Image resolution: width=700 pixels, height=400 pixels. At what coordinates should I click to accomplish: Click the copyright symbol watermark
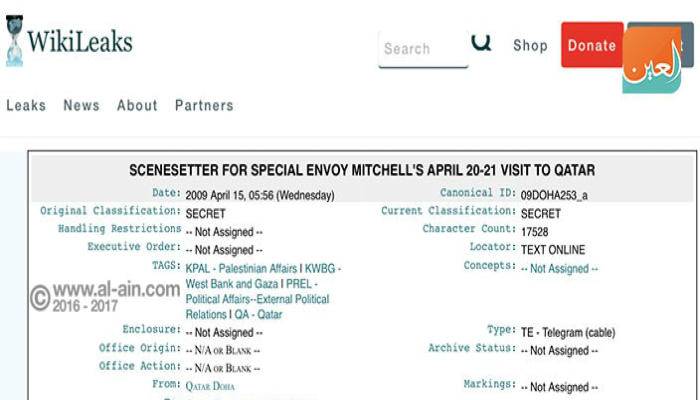click(x=40, y=298)
